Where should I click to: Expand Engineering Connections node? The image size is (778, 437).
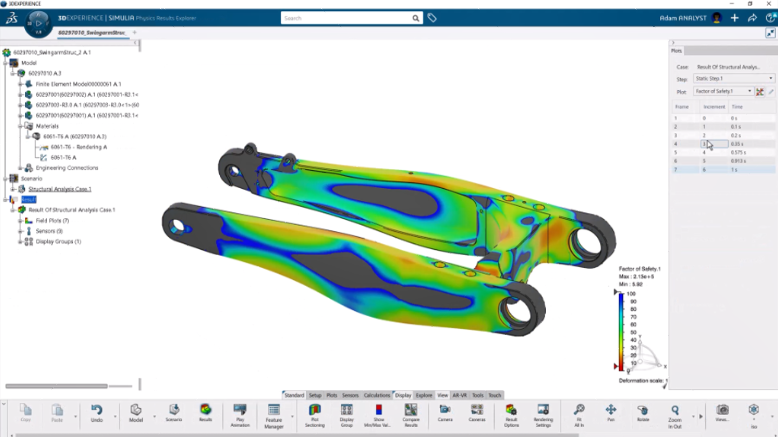point(20,168)
